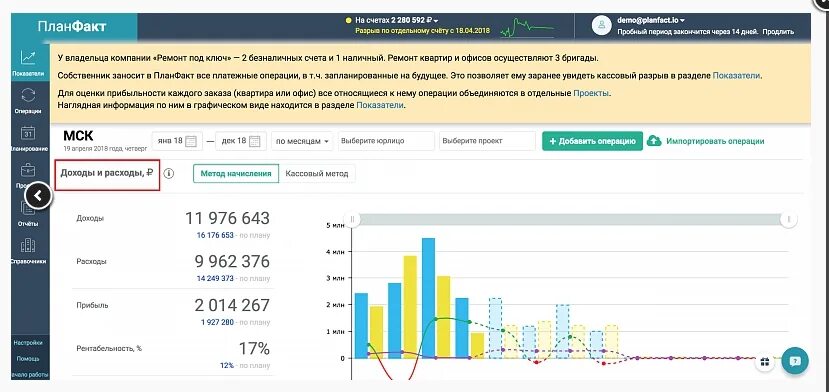Screen dimensions: 829x392
Task: Open the Показатели sidebar section
Action: click(29, 62)
